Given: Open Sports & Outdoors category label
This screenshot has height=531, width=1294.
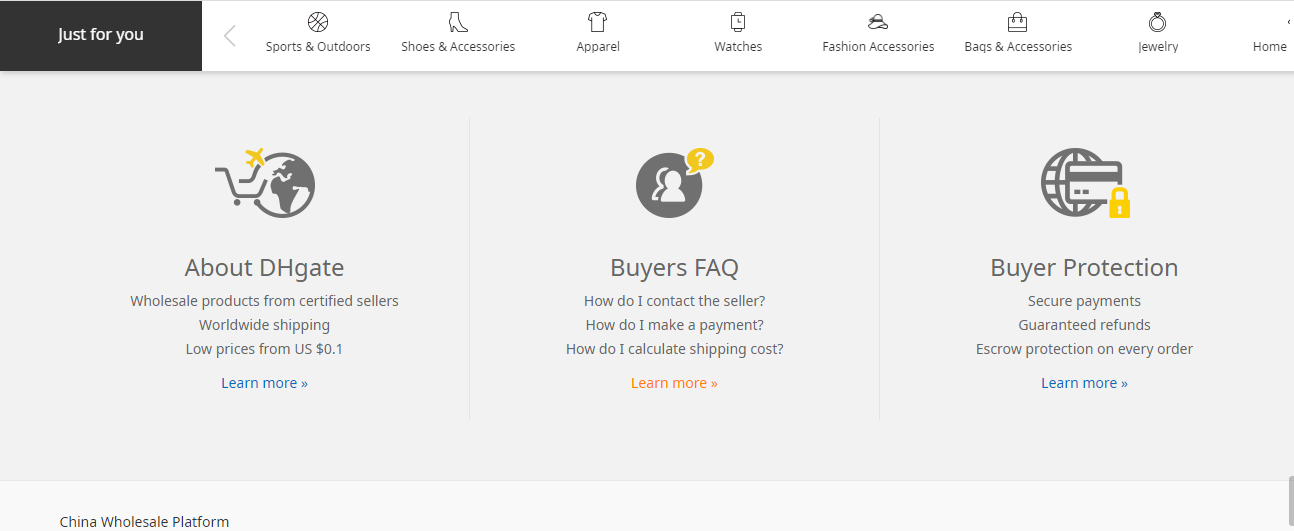Looking at the screenshot, I should tap(318, 47).
